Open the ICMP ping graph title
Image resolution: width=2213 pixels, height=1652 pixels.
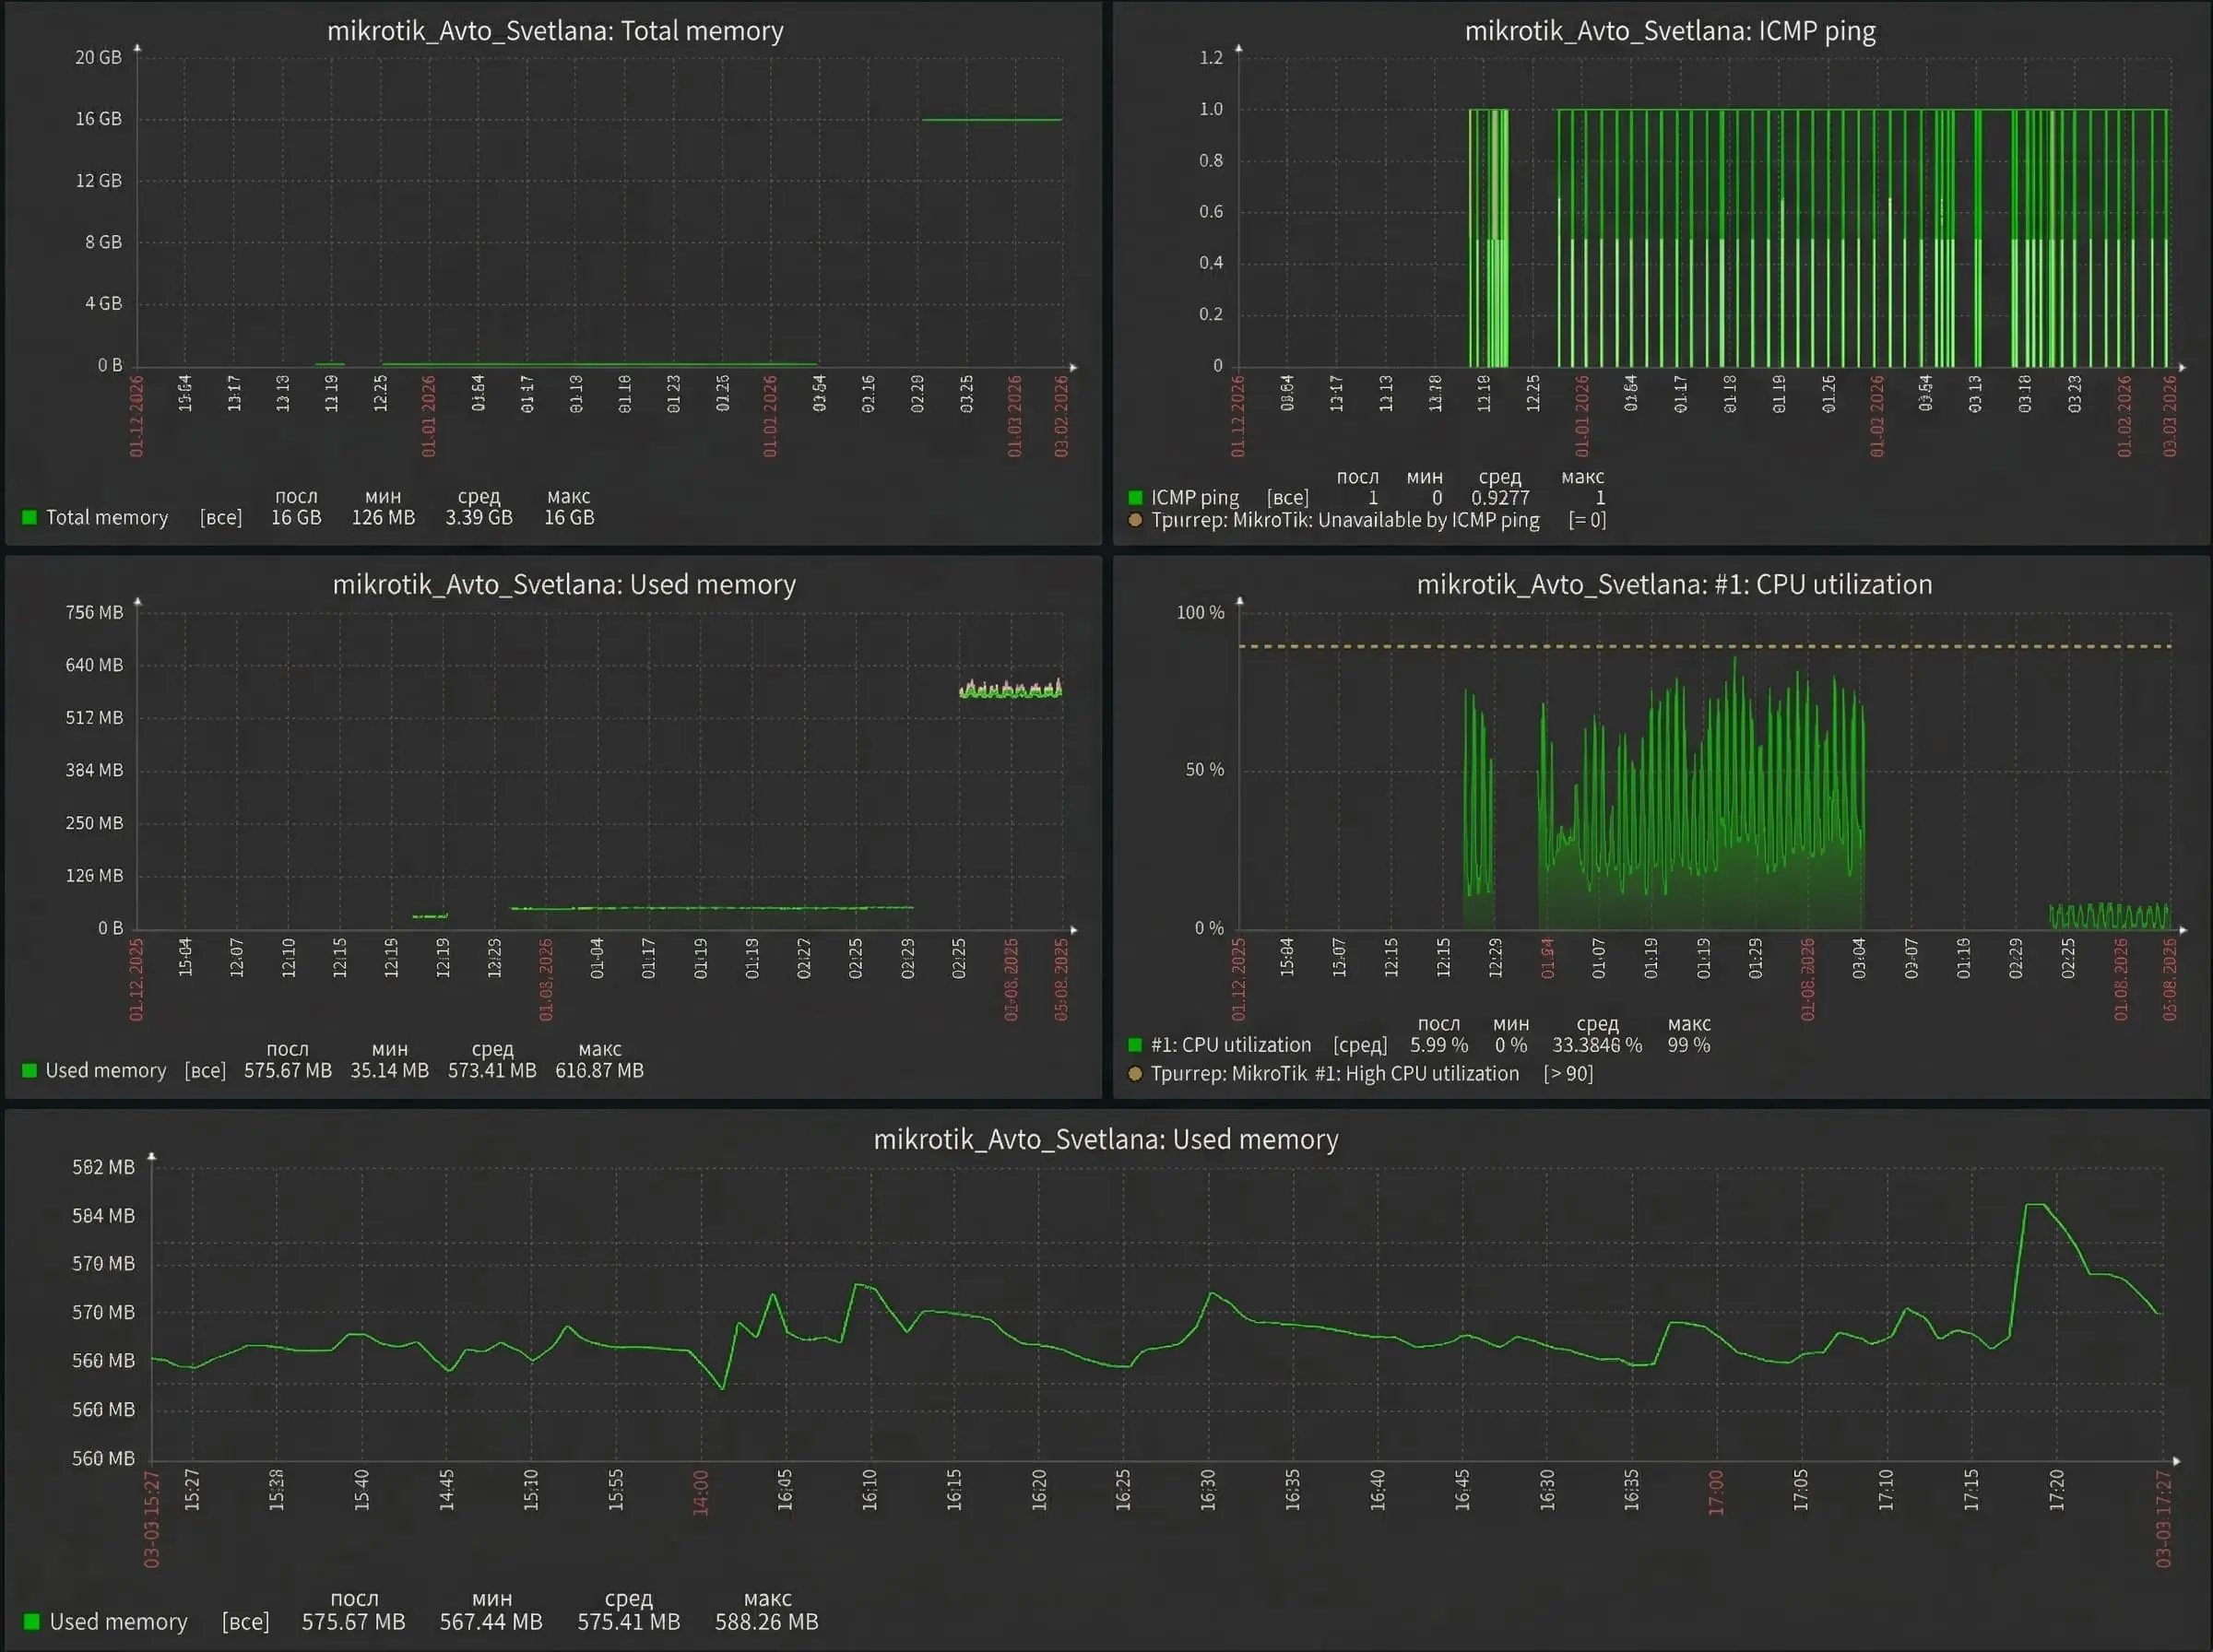click(x=1669, y=31)
